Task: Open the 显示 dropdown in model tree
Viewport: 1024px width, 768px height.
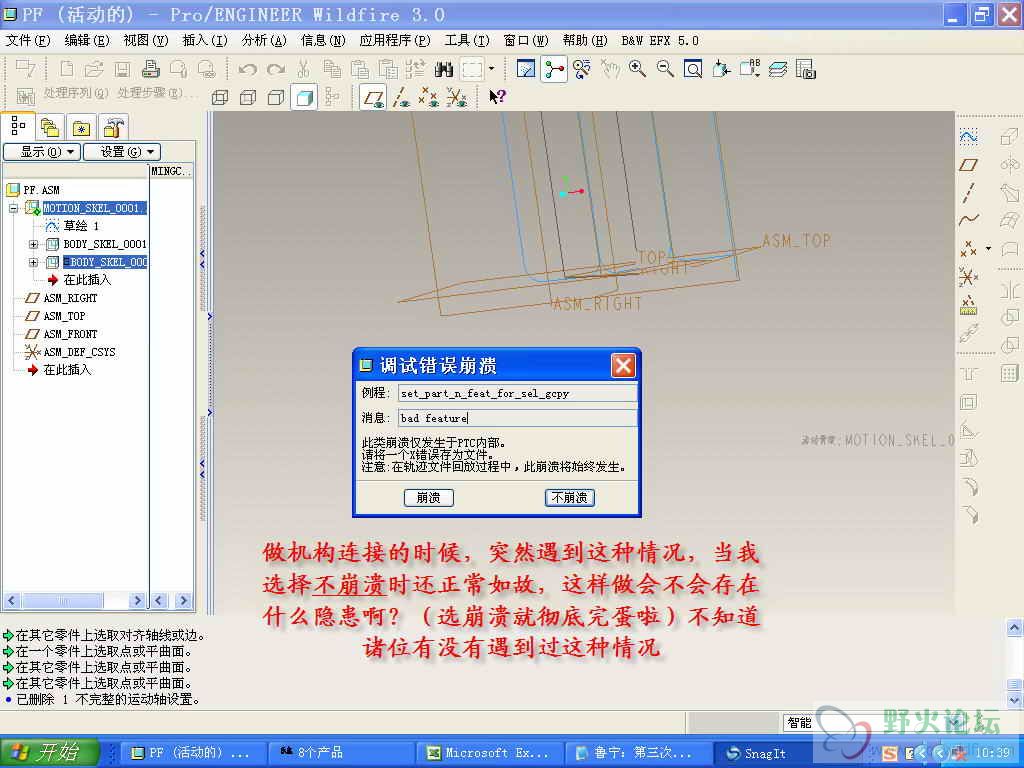Action: [x=42, y=152]
